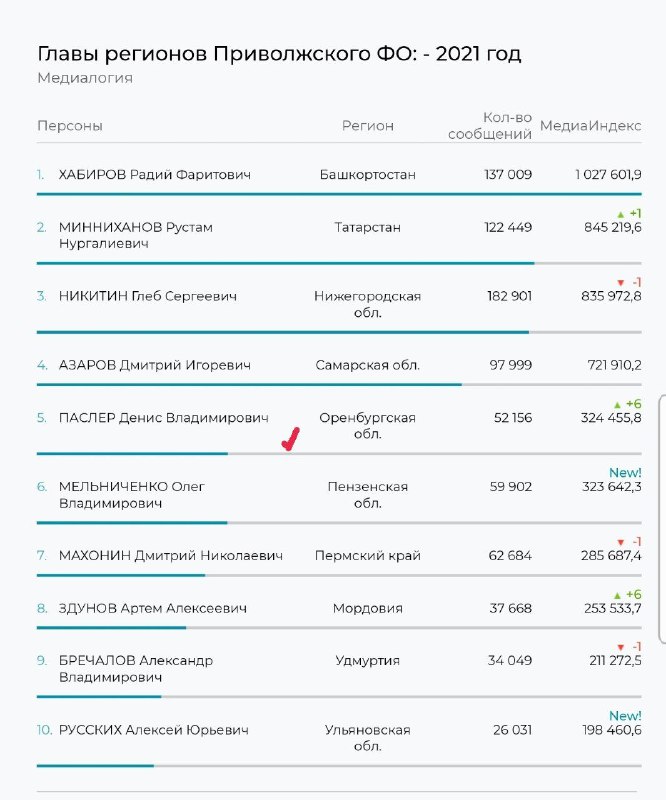Click red down arrow above 285 687,4
Screen dimensions: 666x800
point(621,542)
